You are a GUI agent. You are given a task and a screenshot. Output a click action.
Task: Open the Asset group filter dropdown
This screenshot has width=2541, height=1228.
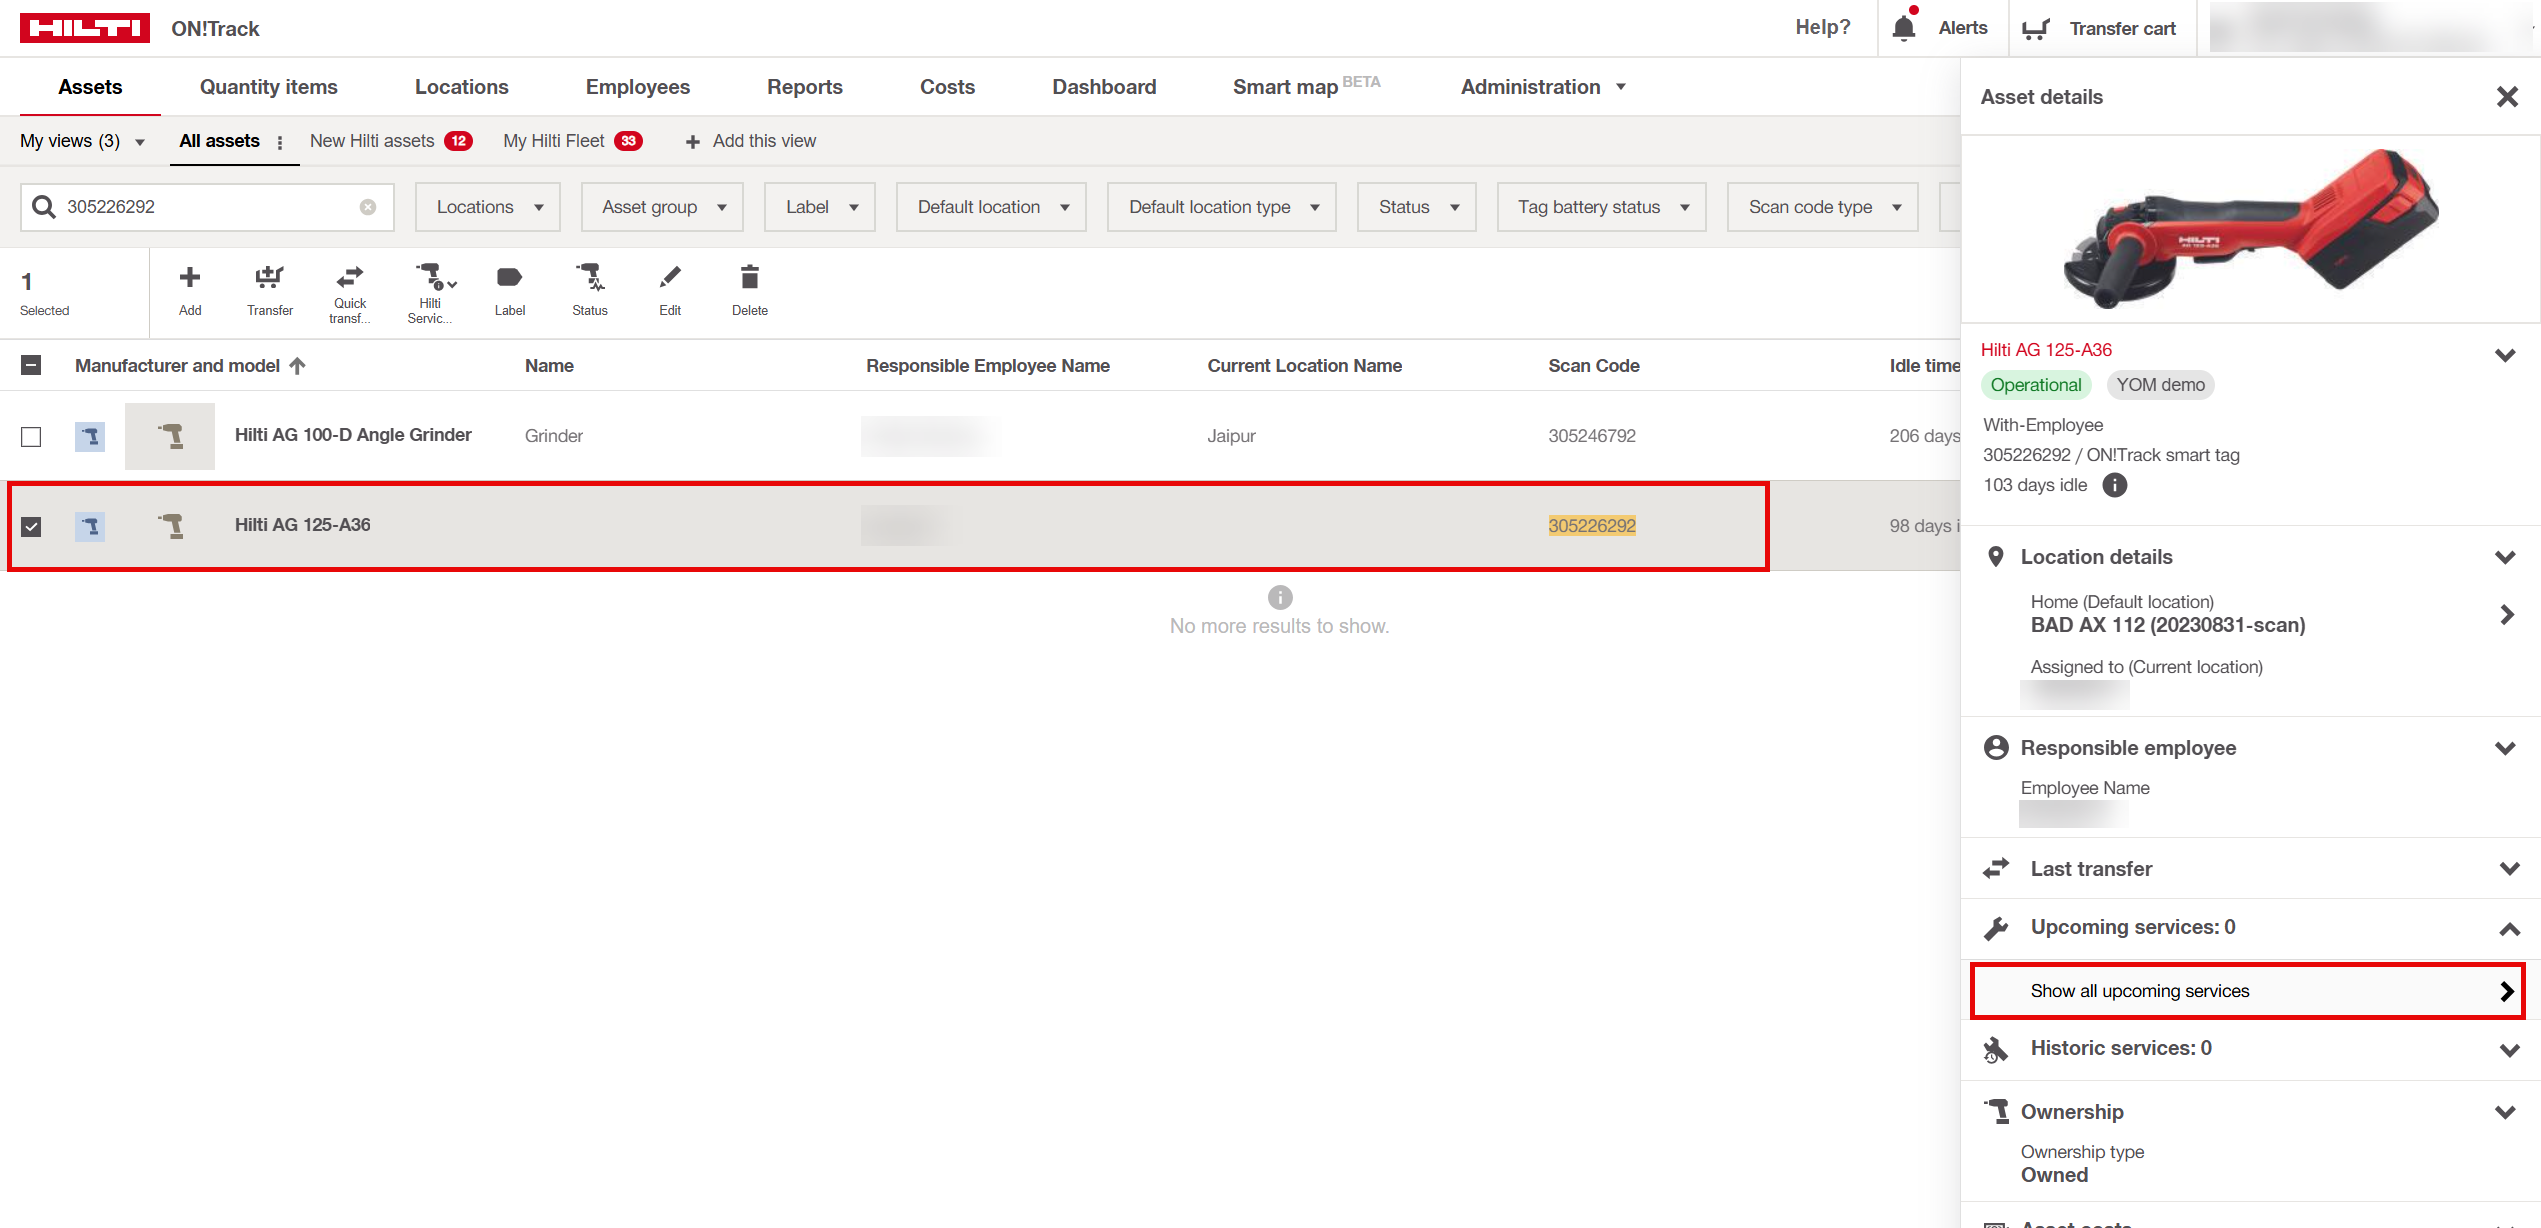coord(662,207)
